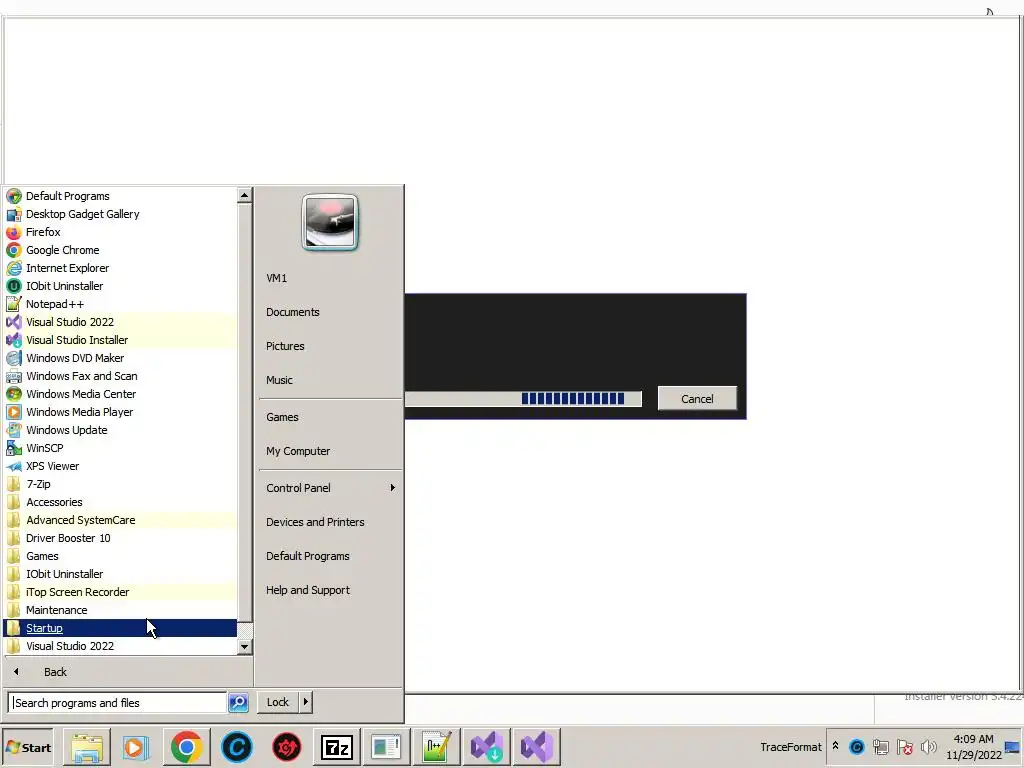Screen dimensions: 1024x768
Task: Expand the Control Panel submenu
Action: pyautogui.click(x=330, y=488)
